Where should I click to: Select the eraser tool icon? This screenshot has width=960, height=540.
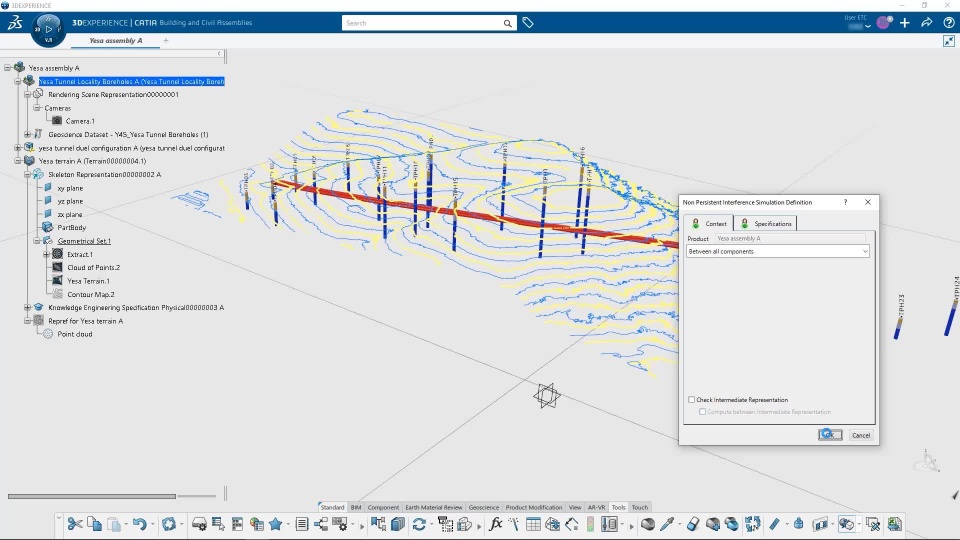coord(692,524)
